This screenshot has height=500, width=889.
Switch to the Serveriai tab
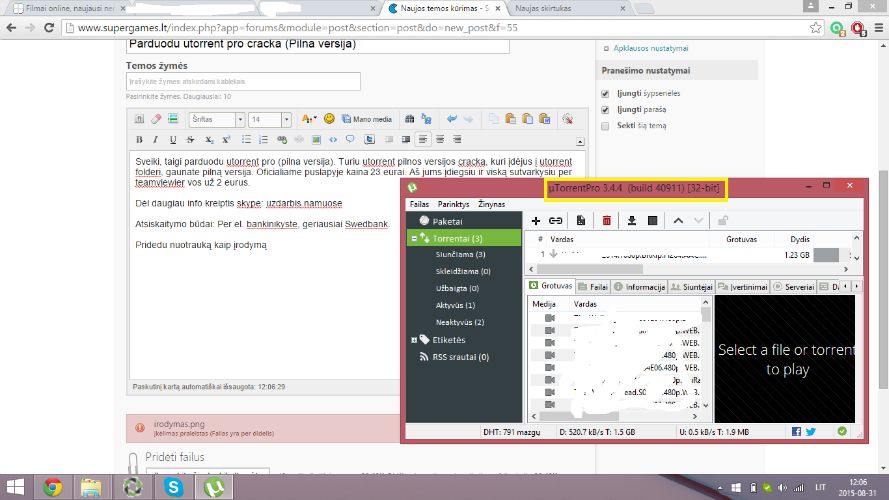pos(794,287)
